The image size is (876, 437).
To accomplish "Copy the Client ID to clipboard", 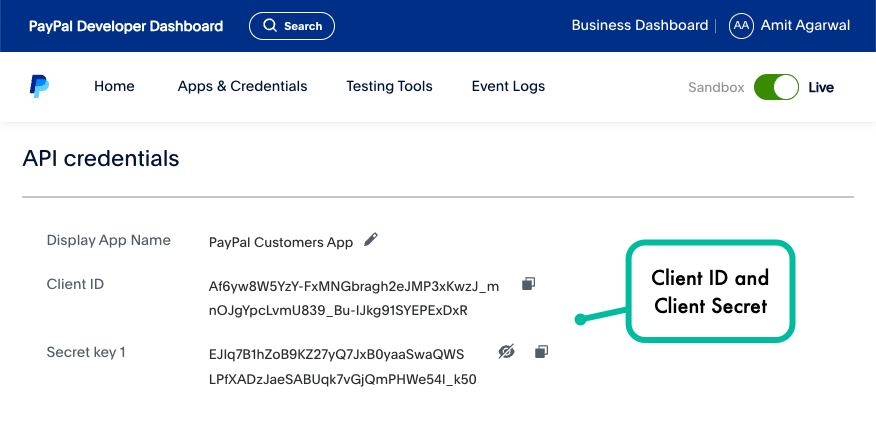I will (x=528, y=284).
